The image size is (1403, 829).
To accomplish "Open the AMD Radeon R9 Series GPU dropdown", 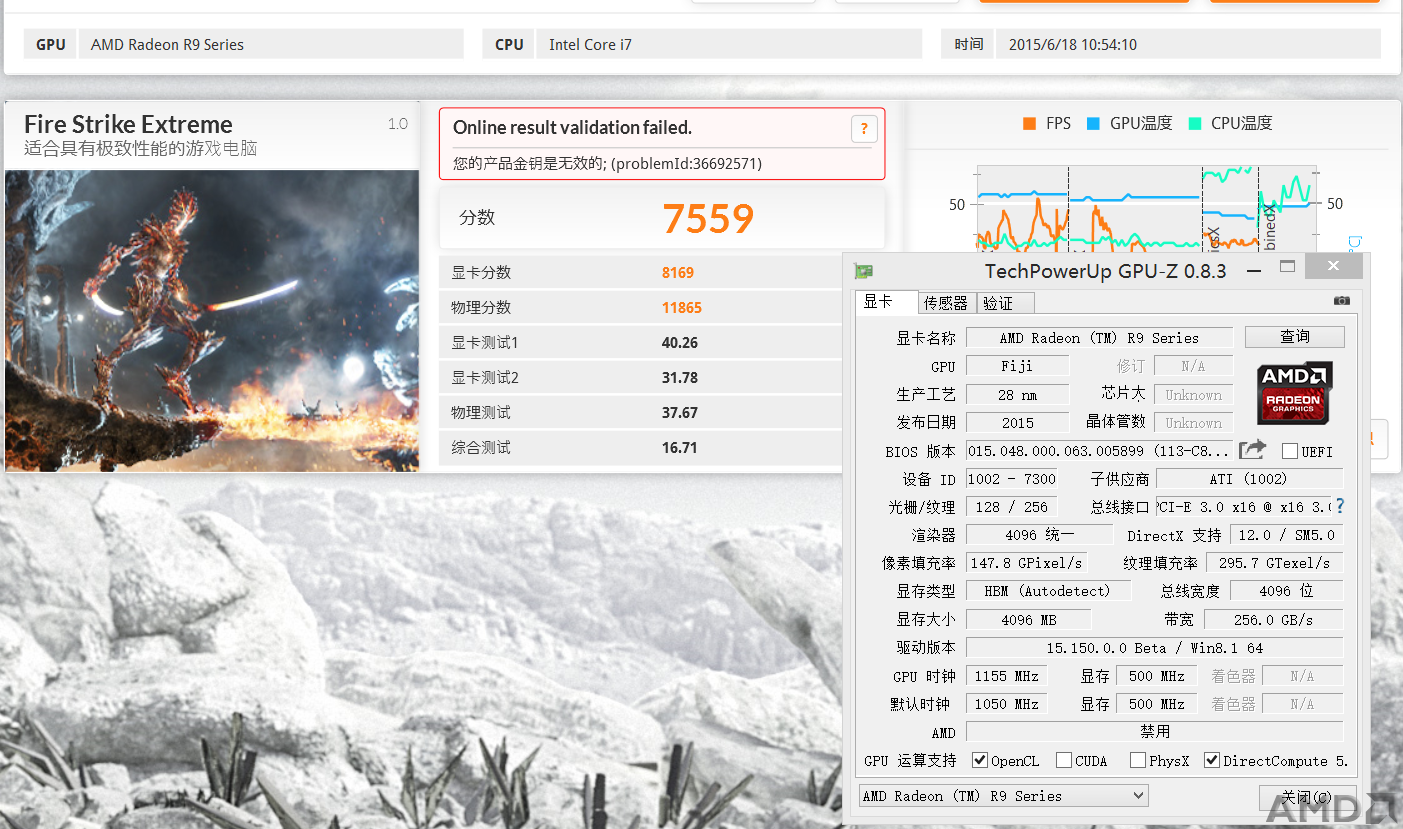I will tap(1003, 796).
